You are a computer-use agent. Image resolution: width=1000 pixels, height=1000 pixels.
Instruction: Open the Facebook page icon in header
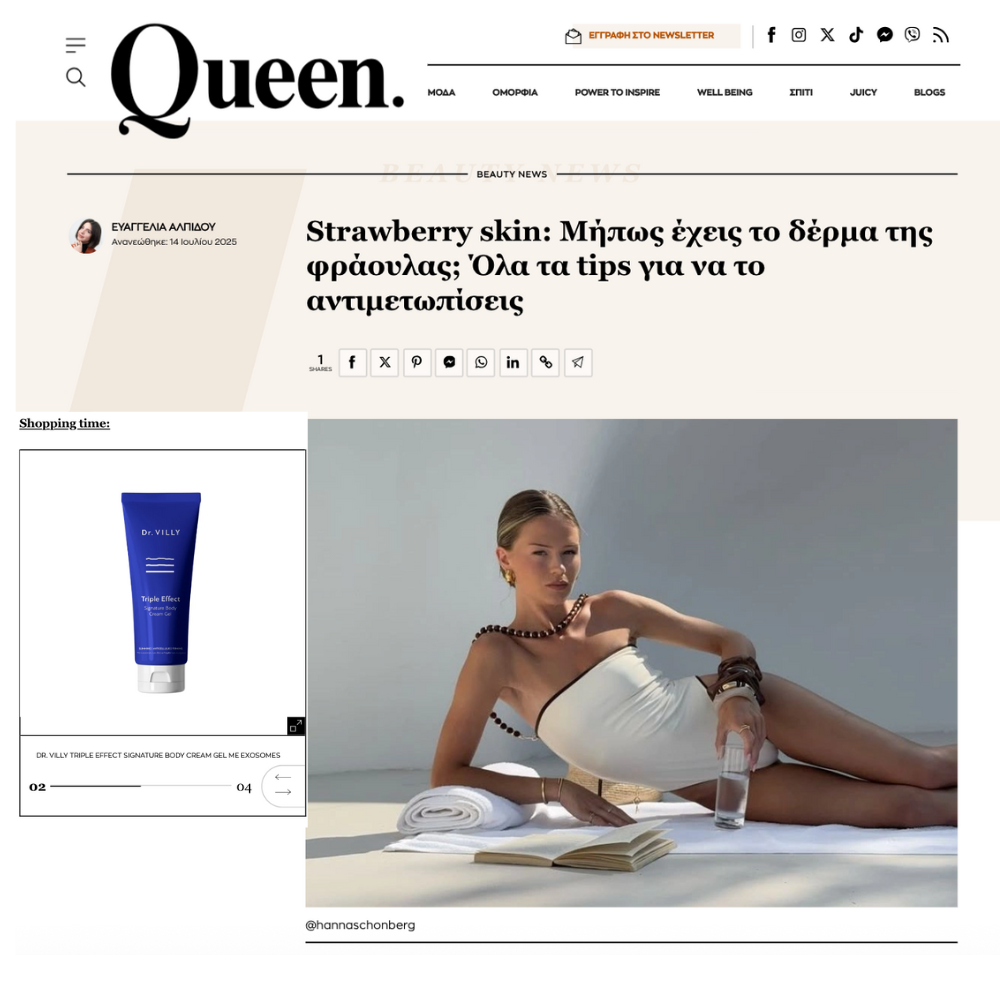[771, 34]
